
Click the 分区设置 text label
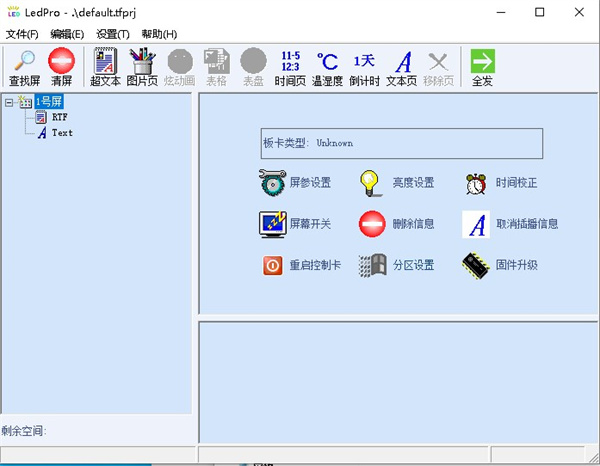click(413, 265)
